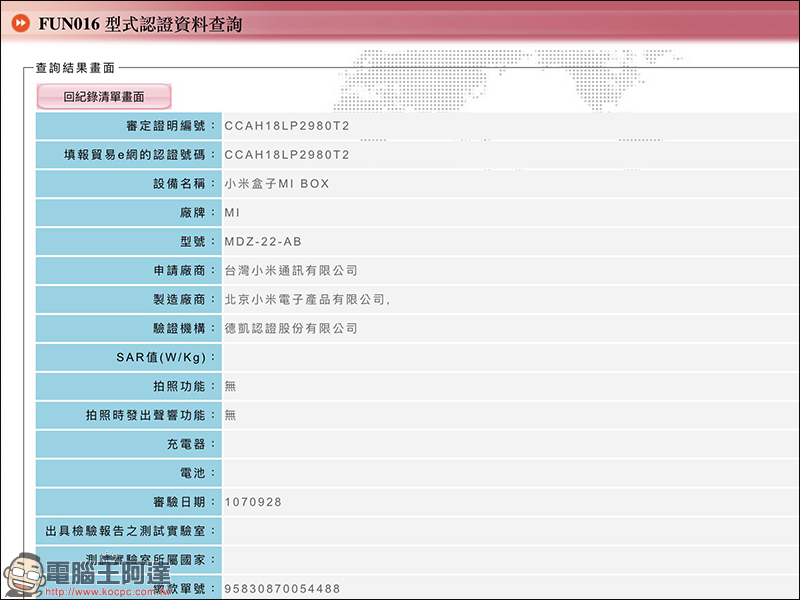Select verification body 德凱認證股份有限公司
Screen dimensions: 800x600
pyautogui.click(x=291, y=329)
